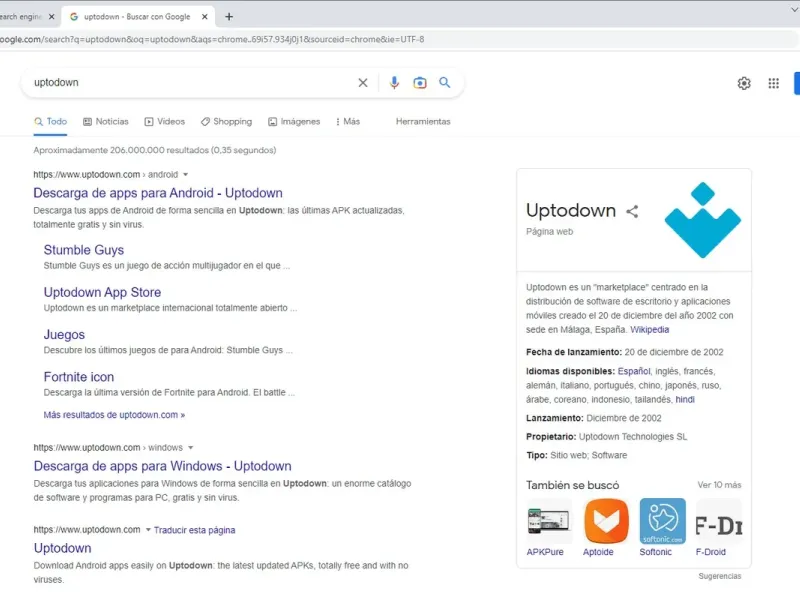Click 'Aproximadamente 206.000.000 resultados' text
This screenshot has height=600, width=800.
point(121,151)
